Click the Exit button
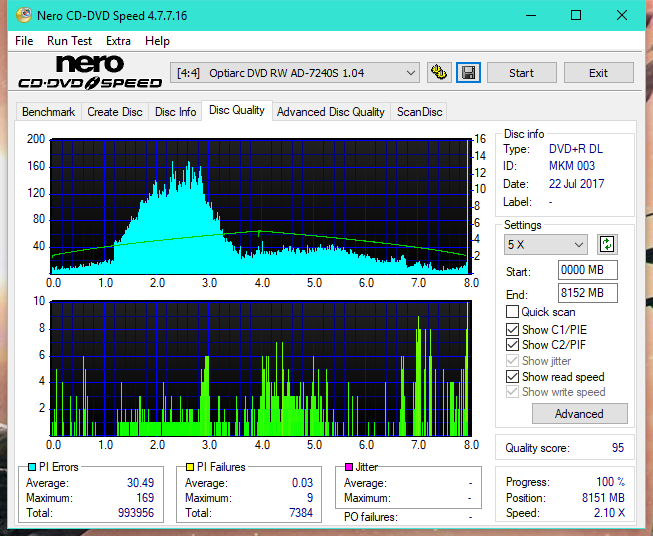 (x=598, y=73)
